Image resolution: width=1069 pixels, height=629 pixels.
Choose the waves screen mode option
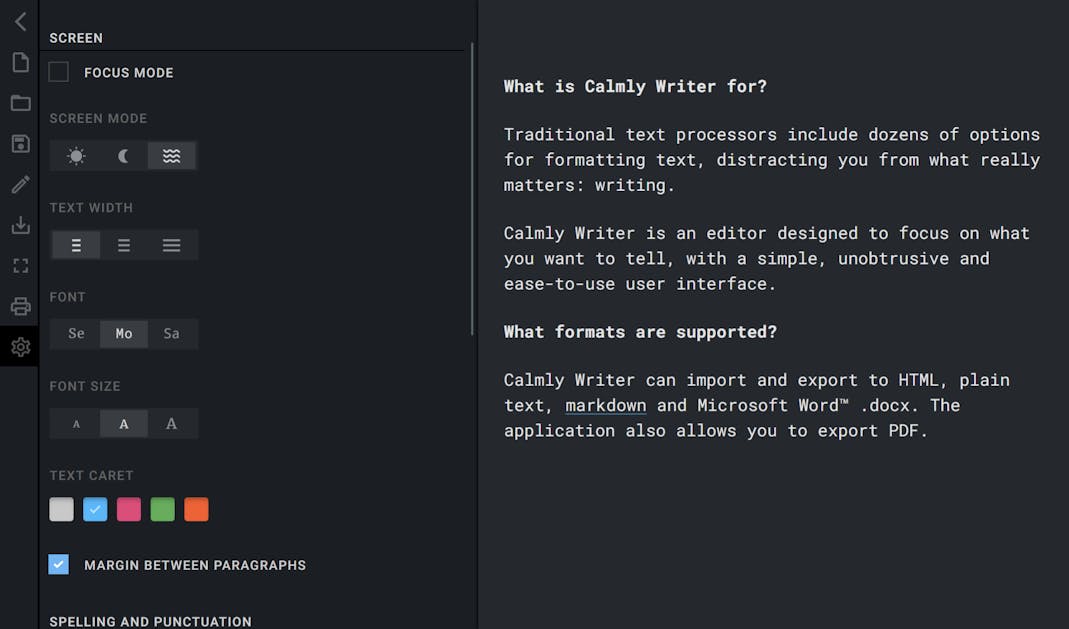tap(172, 155)
